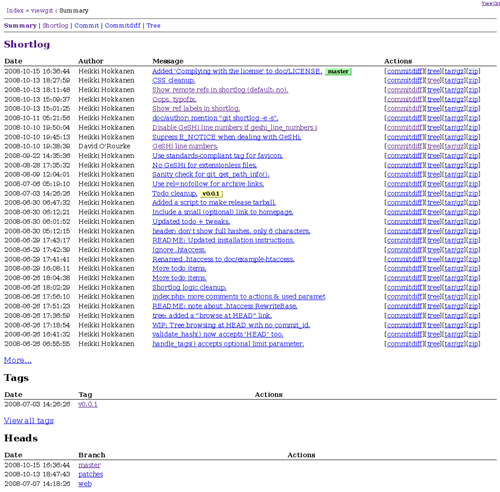
Task: Open the web branch
Action: coord(85,484)
